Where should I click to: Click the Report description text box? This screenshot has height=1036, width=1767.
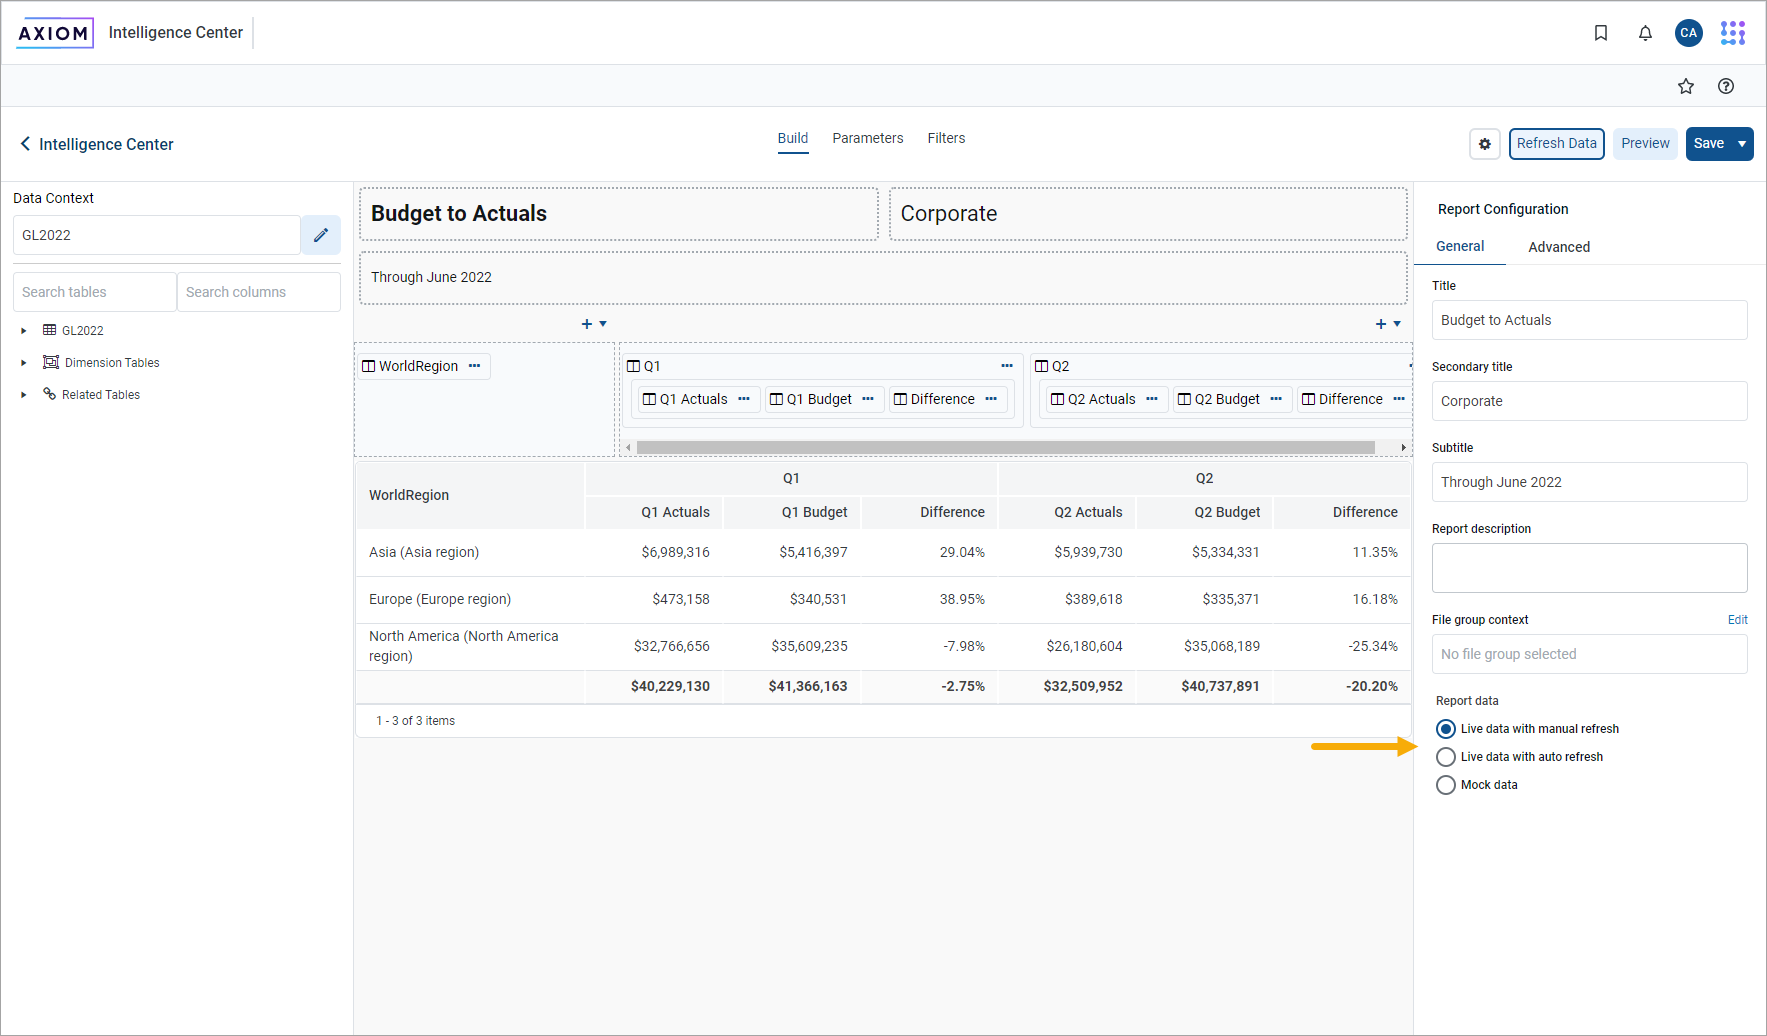[x=1589, y=568]
